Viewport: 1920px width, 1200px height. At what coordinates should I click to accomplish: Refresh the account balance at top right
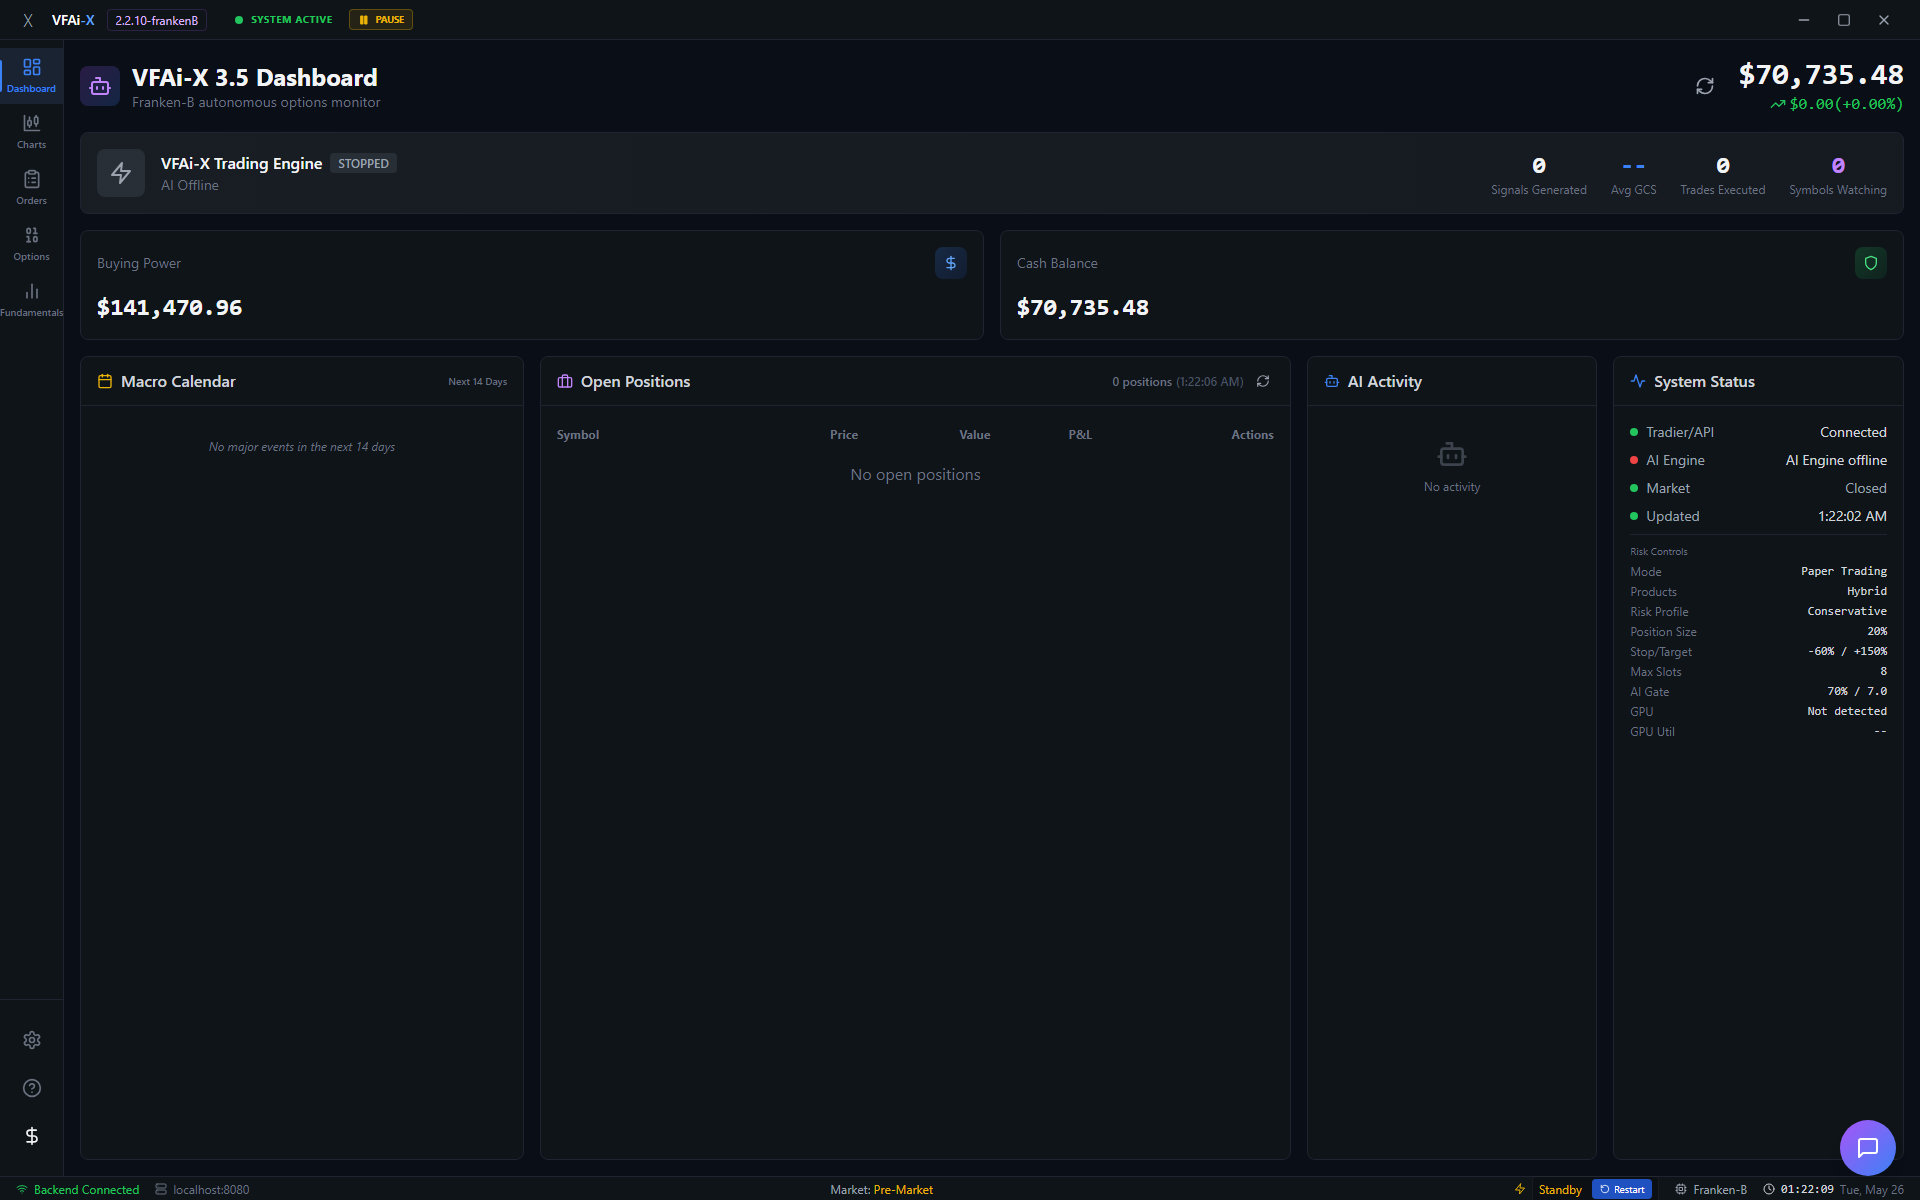tap(1705, 87)
